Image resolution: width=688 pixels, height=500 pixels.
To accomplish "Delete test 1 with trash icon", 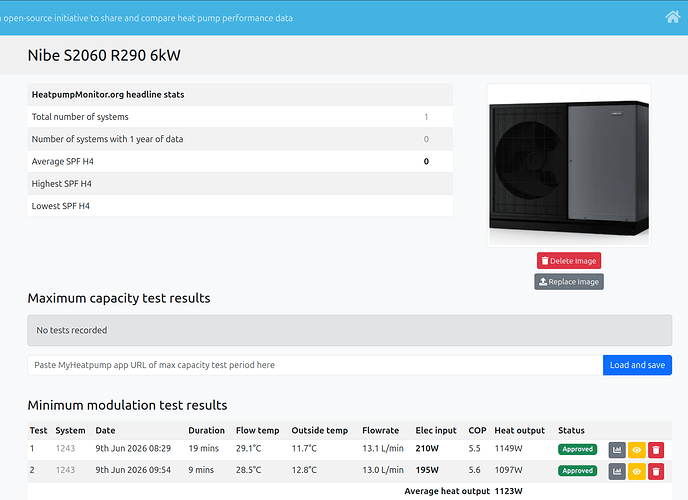I will click(x=656, y=450).
